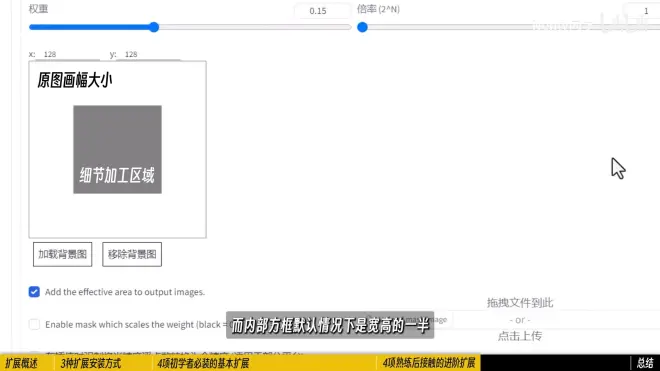Enable mask which scales the weight checkbox

[34, 324]
